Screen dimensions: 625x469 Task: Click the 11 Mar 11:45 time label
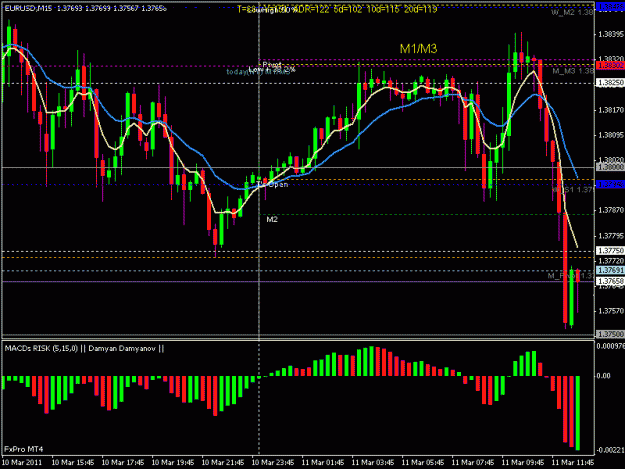(x=573, y=462)
